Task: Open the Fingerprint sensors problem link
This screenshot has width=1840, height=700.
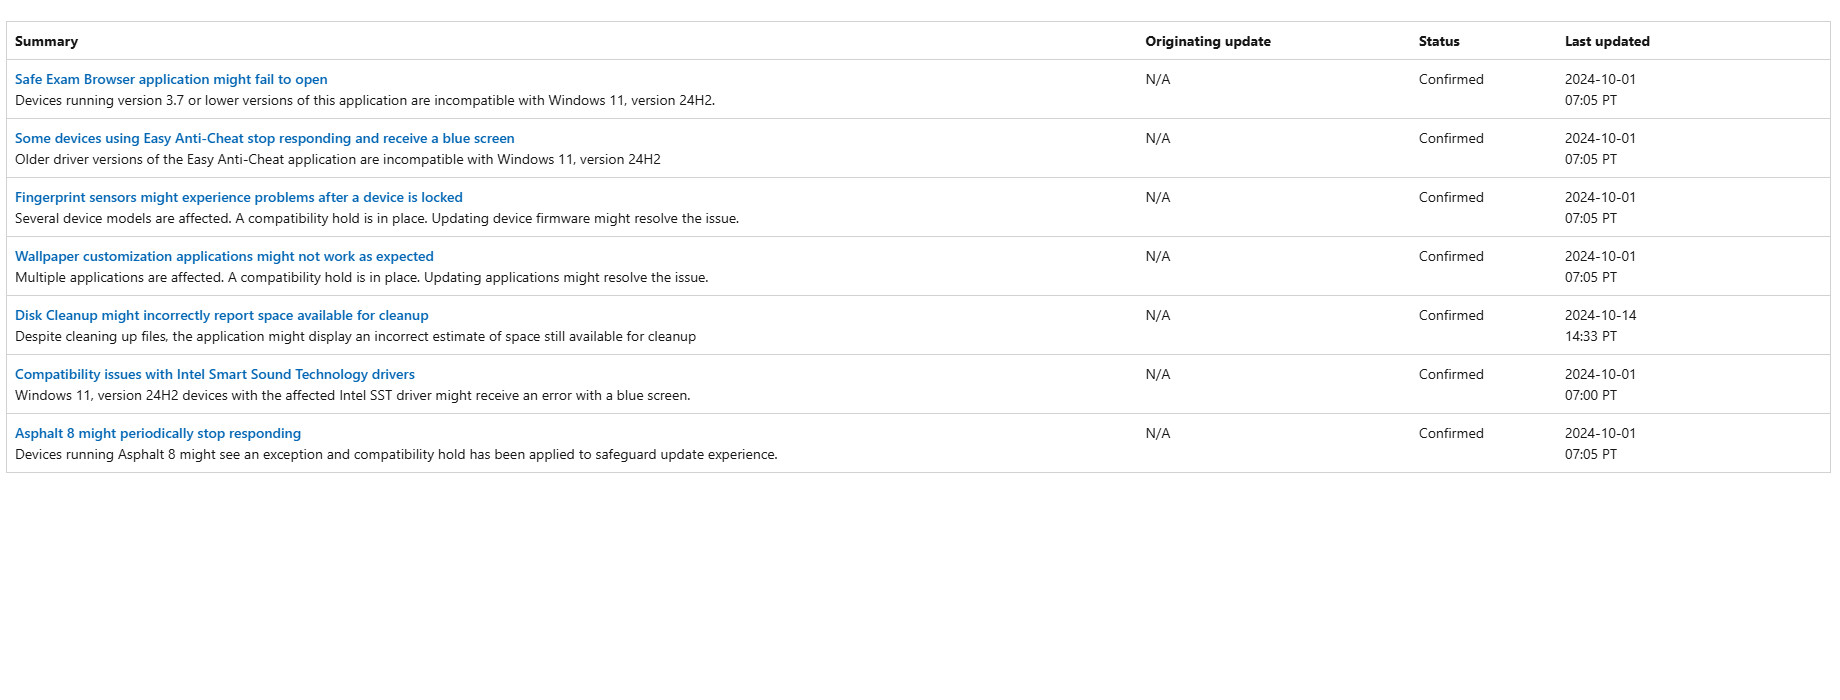Action: click(238, 198)
